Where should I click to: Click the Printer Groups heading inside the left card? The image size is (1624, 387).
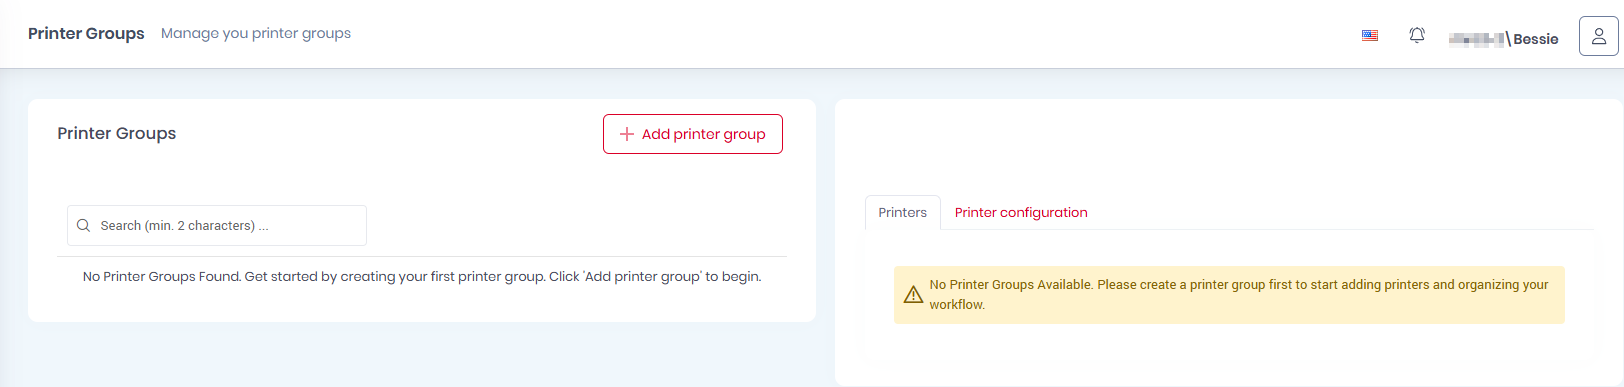[117, 133]
